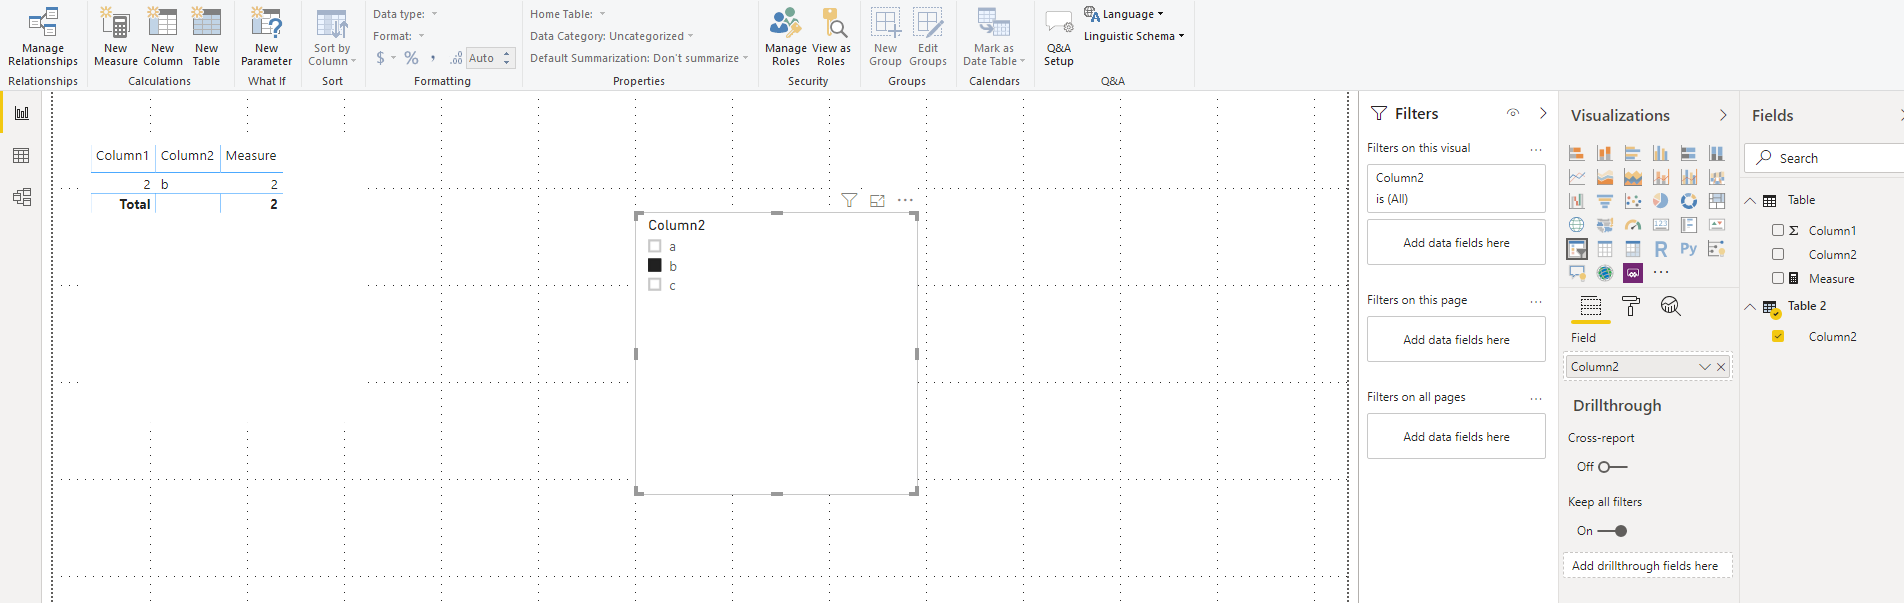Image resolution: width=1904 pixels, height=603 pixels.
Task: Collapse the Table node in Fields
Action: (1750, 201)
